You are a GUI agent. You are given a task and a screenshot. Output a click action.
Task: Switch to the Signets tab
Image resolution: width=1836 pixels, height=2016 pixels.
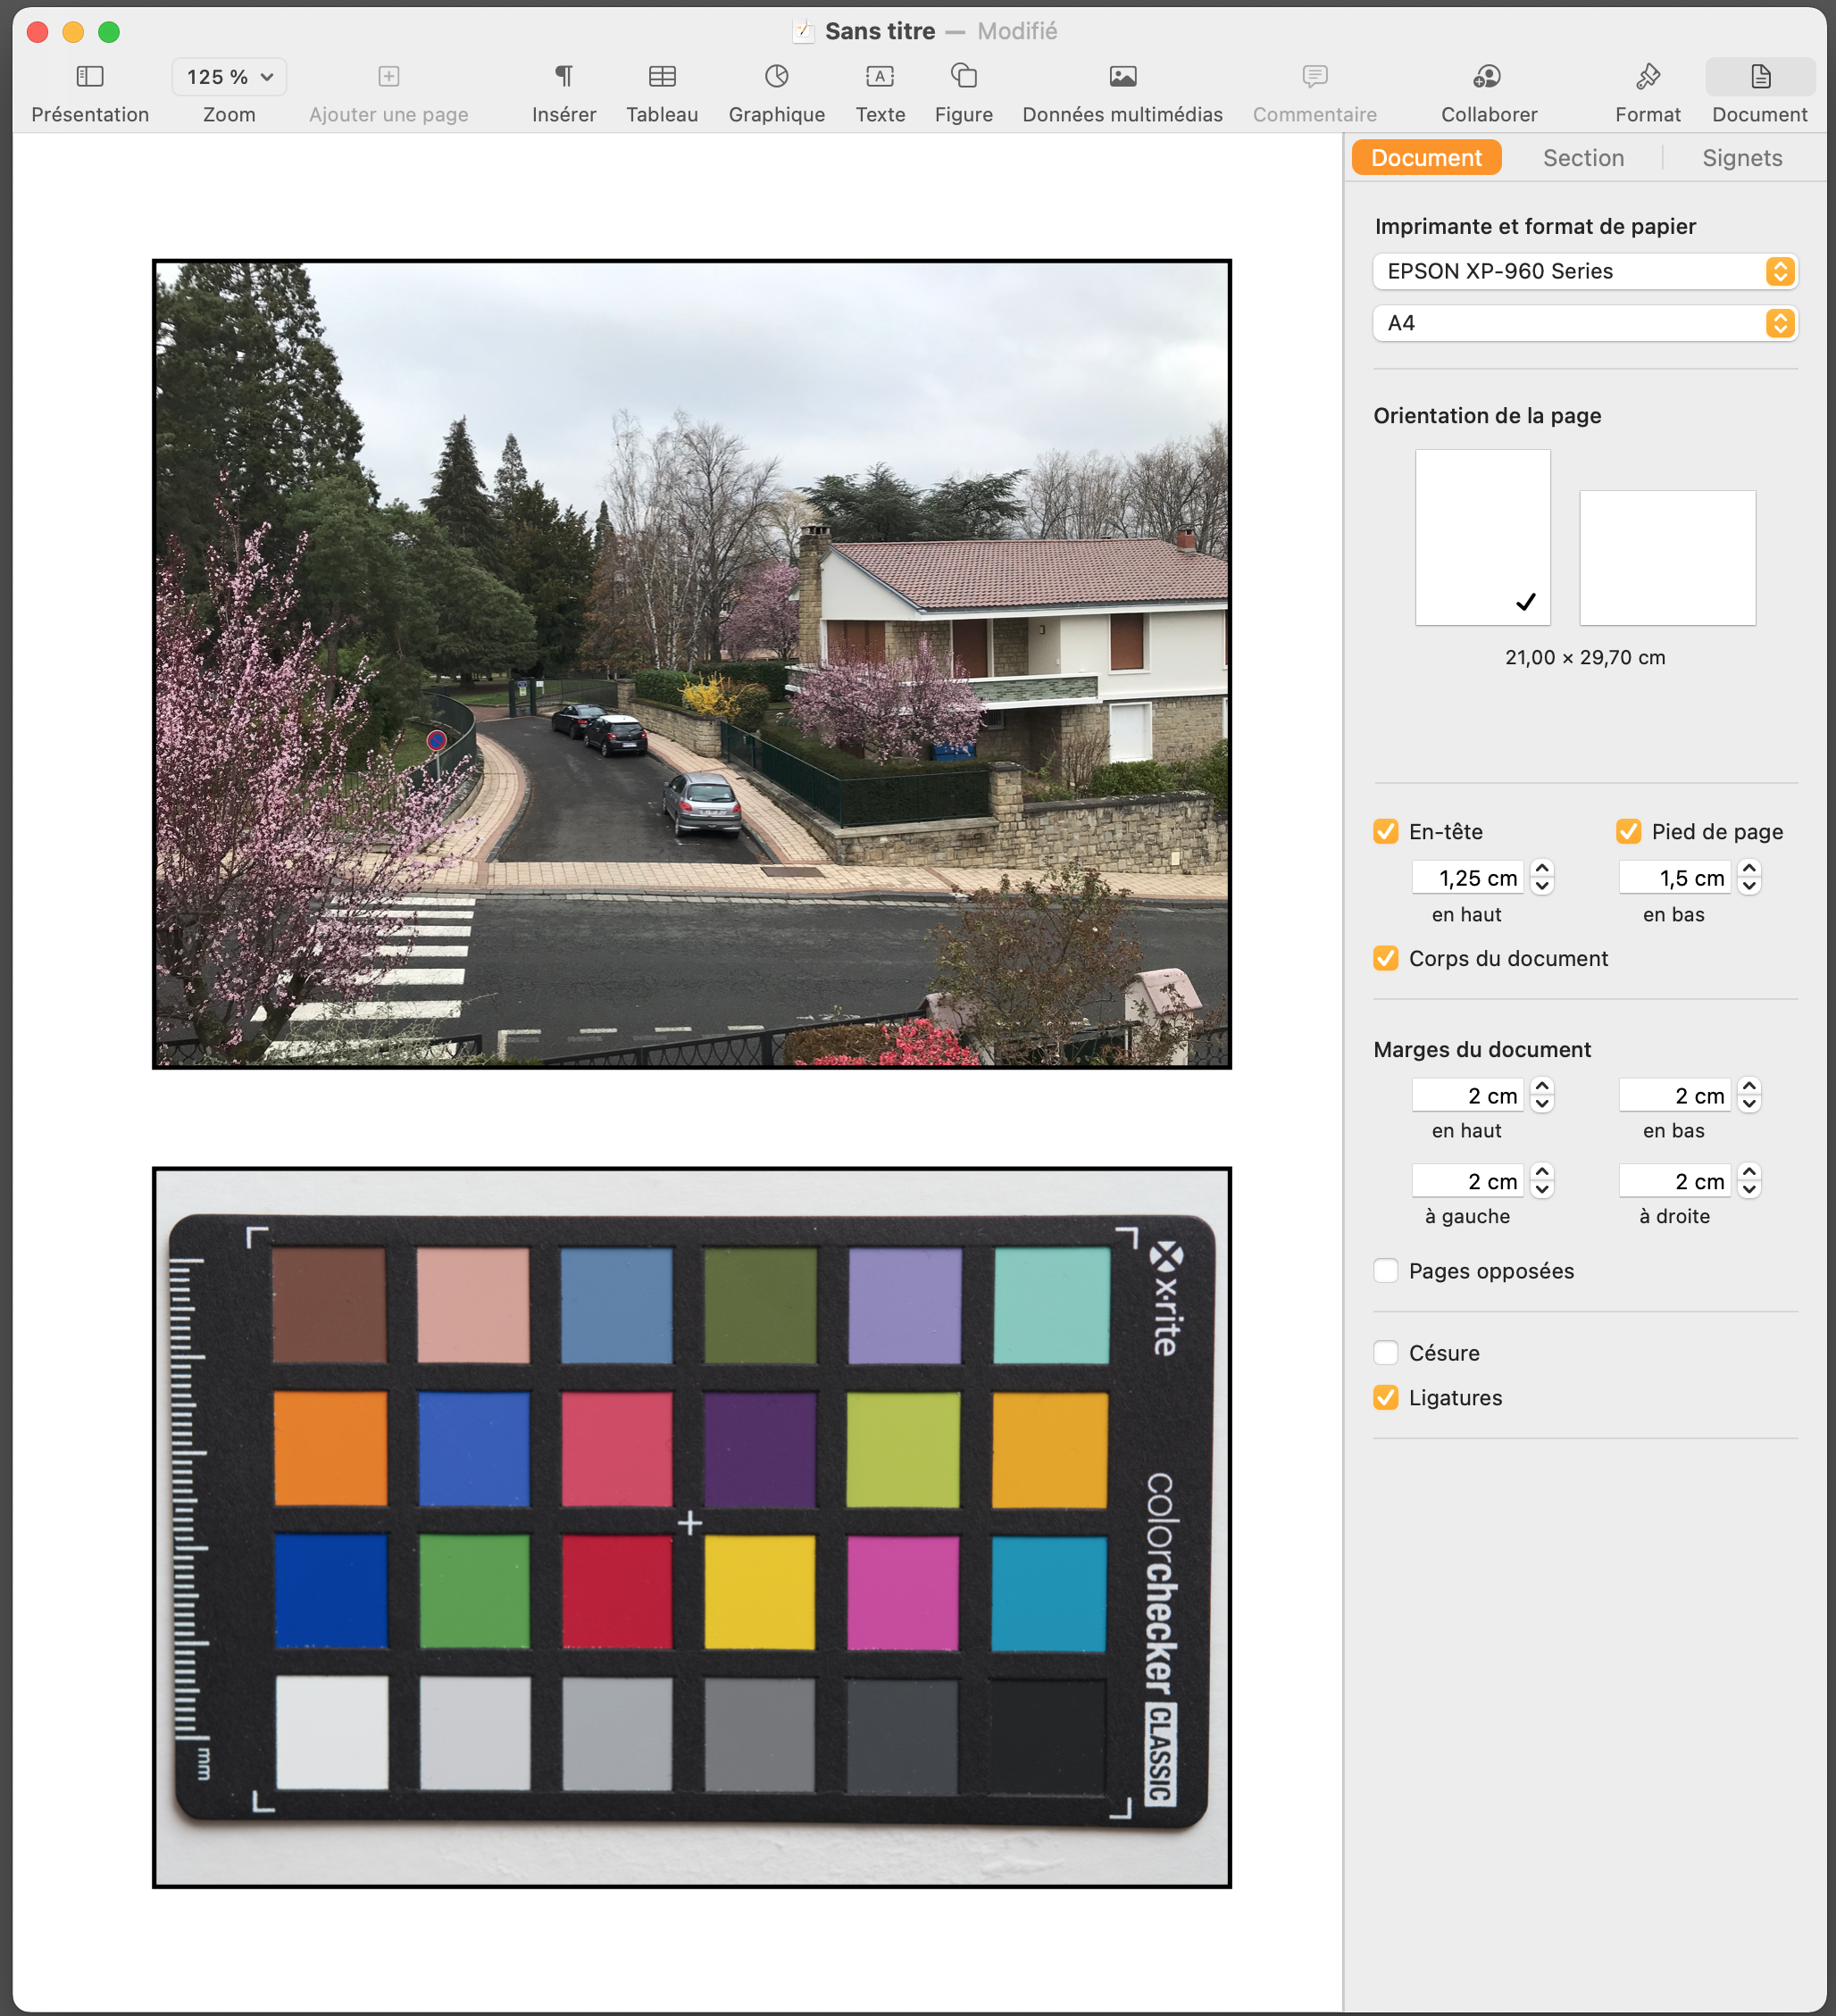(x=1741, y=158)
